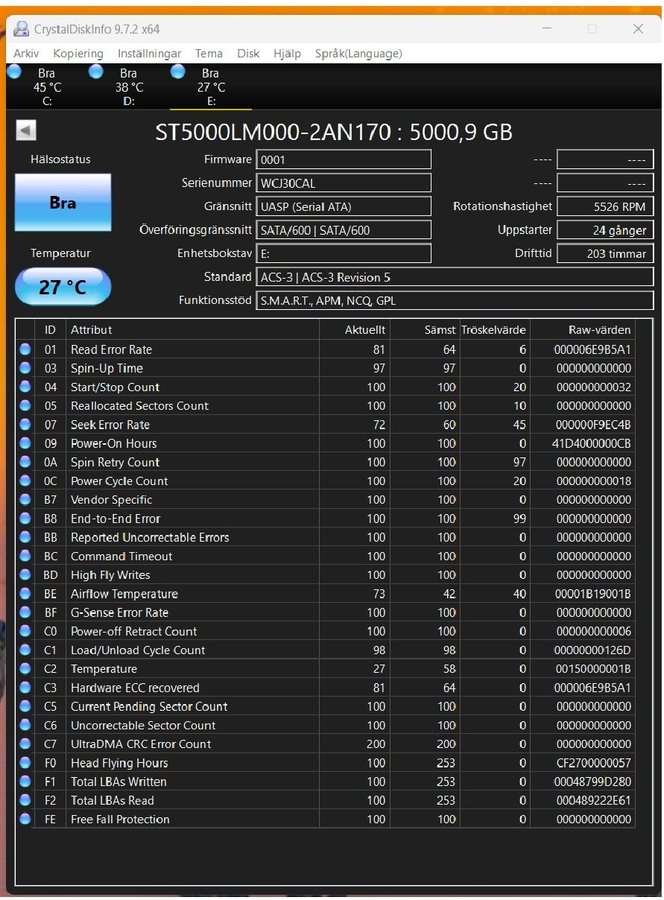Screen dimensions: 664x900
Task: Switch to the D: drive tab at 38 °C
Action: (x=129, y=87)
